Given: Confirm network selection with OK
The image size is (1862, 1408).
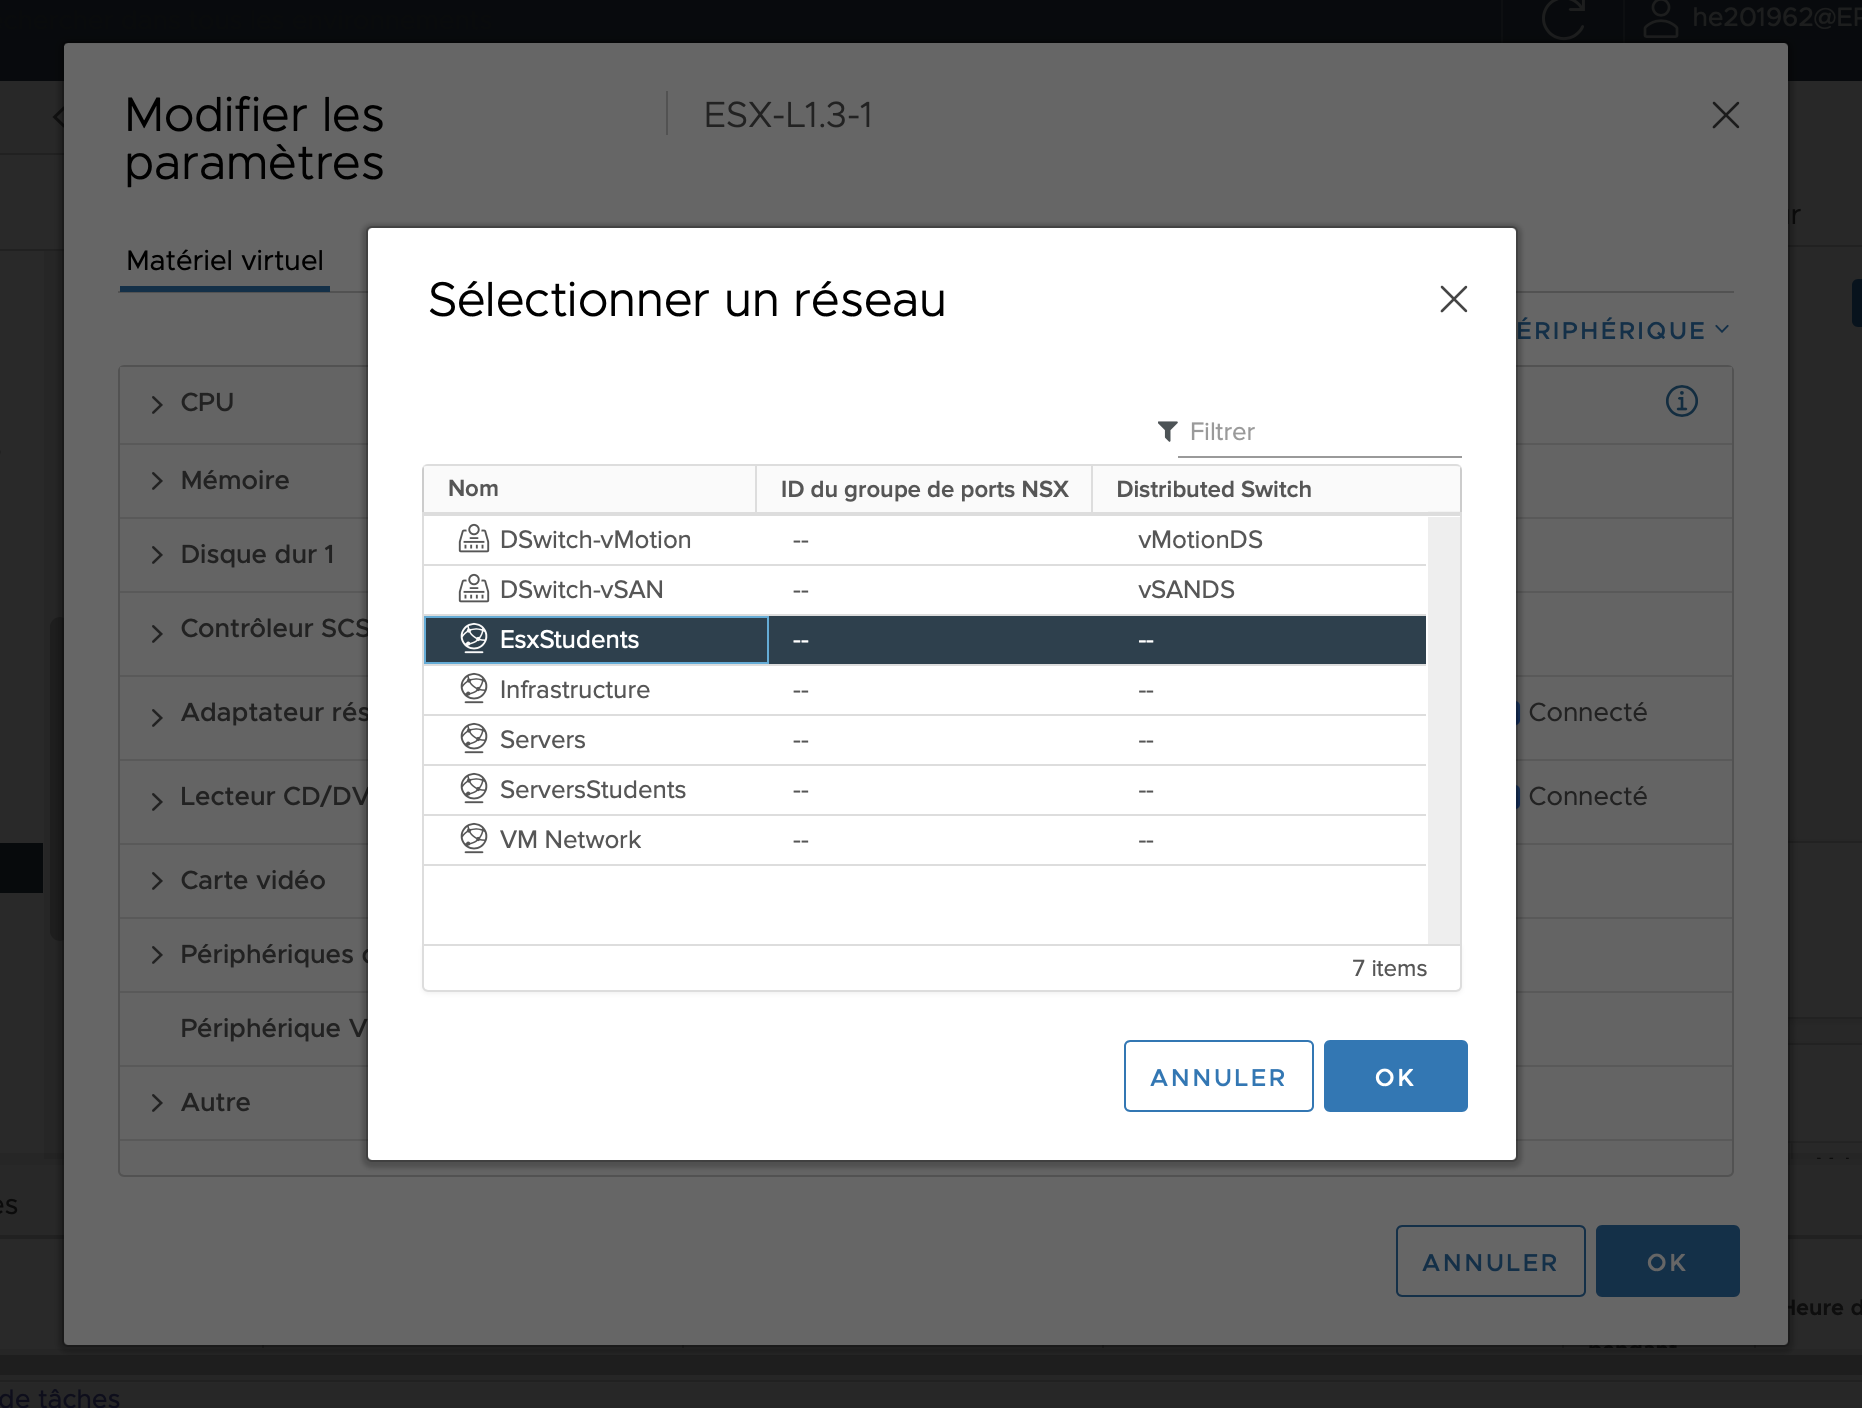Looking at the screenshot, I should [1395, 1076].
